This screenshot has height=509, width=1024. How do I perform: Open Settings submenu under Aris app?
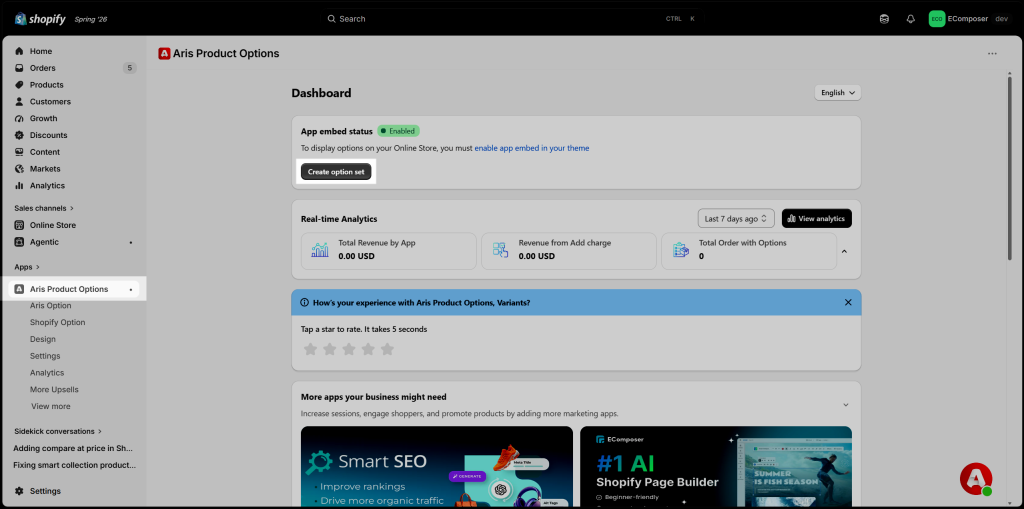tap(45, 356)
